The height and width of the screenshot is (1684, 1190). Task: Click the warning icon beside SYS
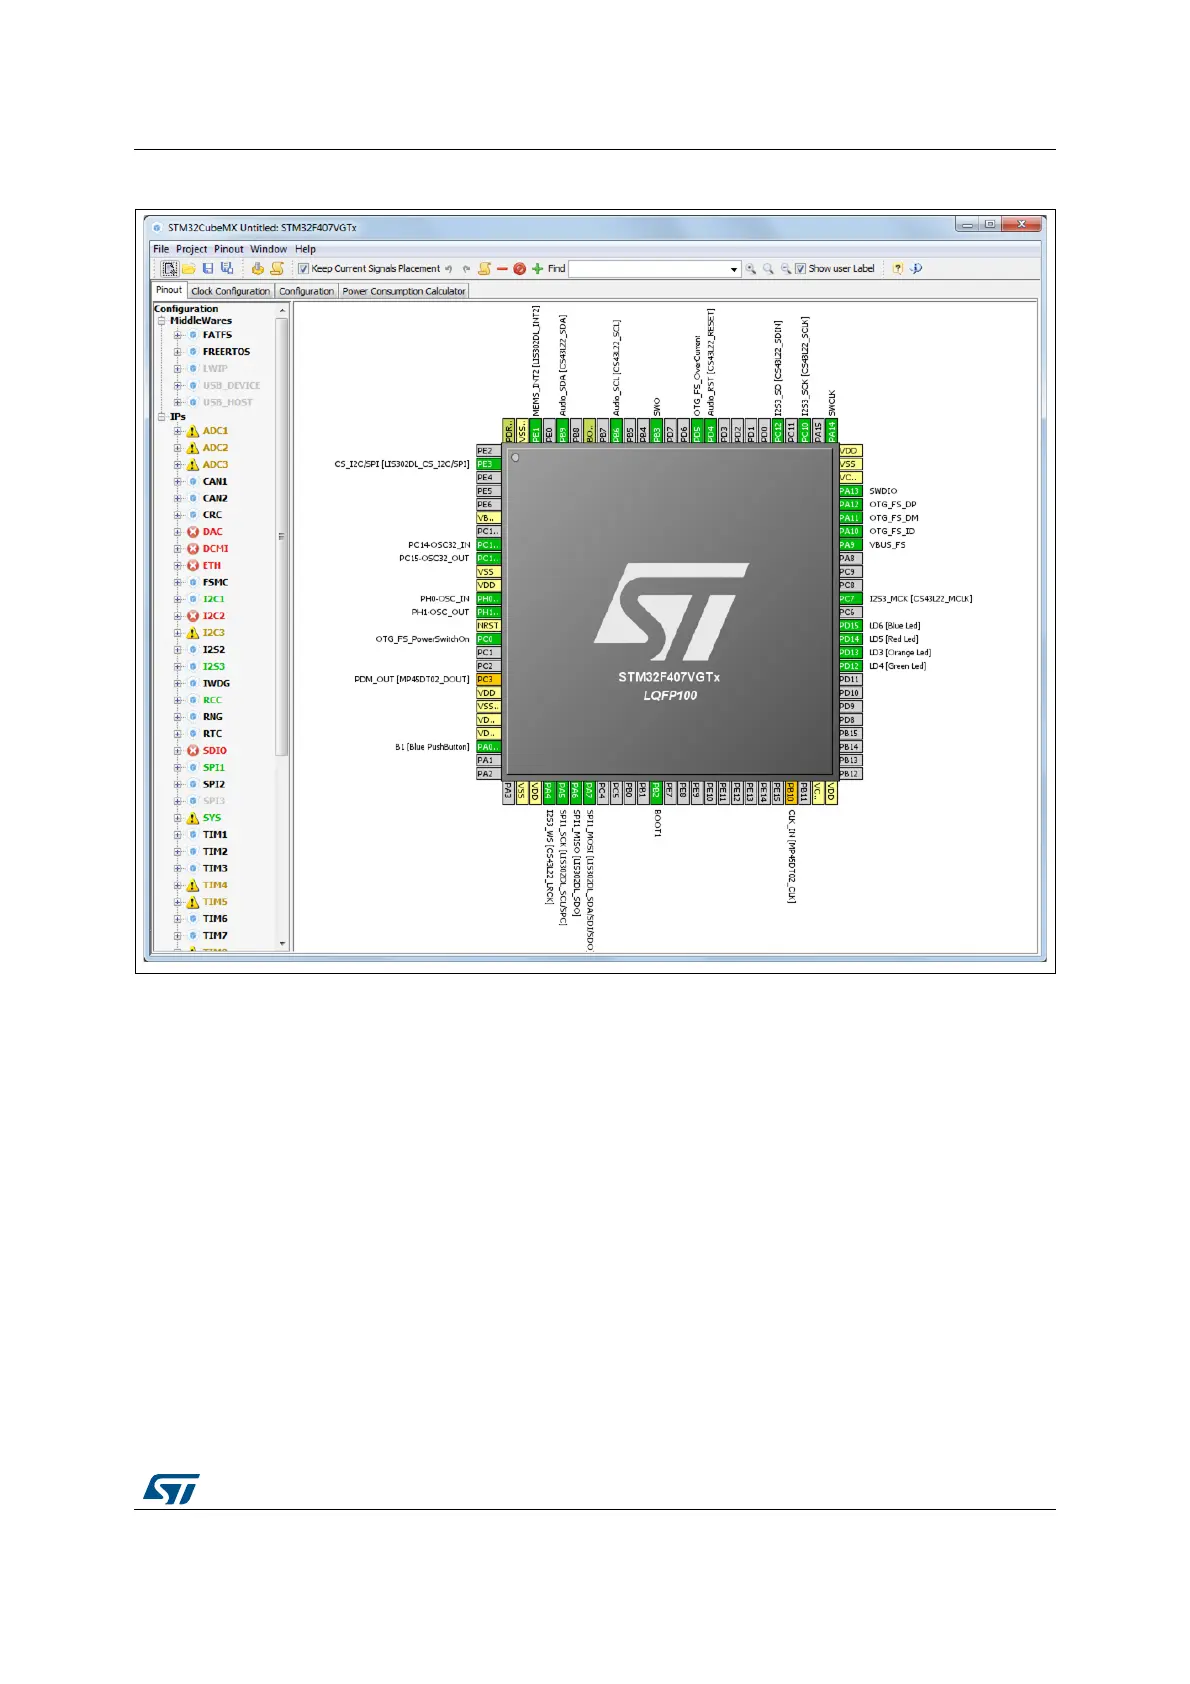pos(193,818)
